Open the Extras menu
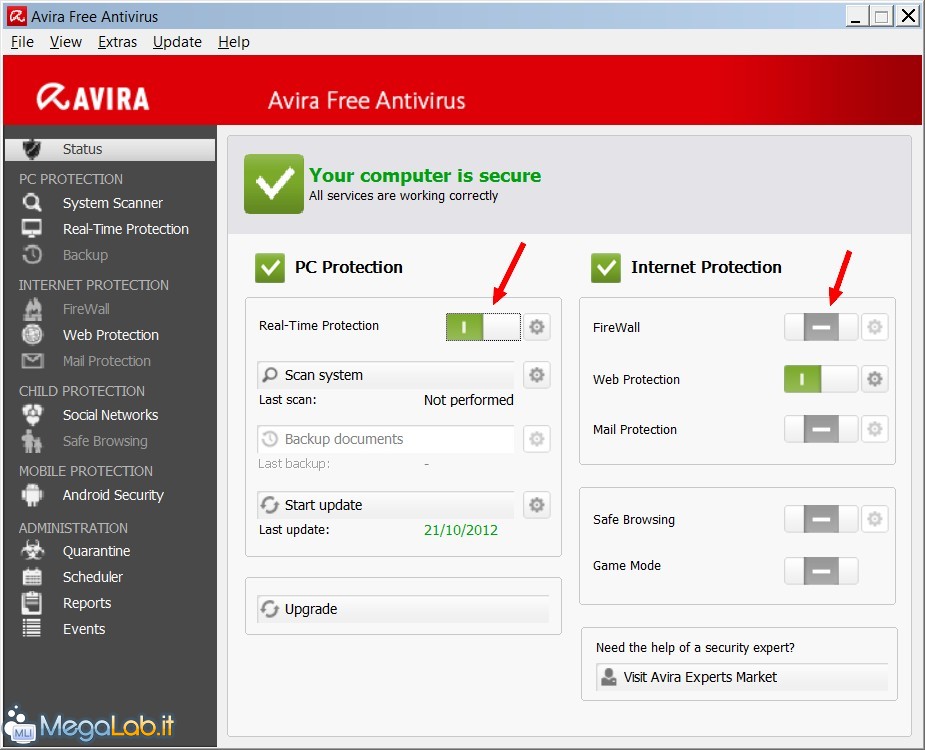 point(117,42)
